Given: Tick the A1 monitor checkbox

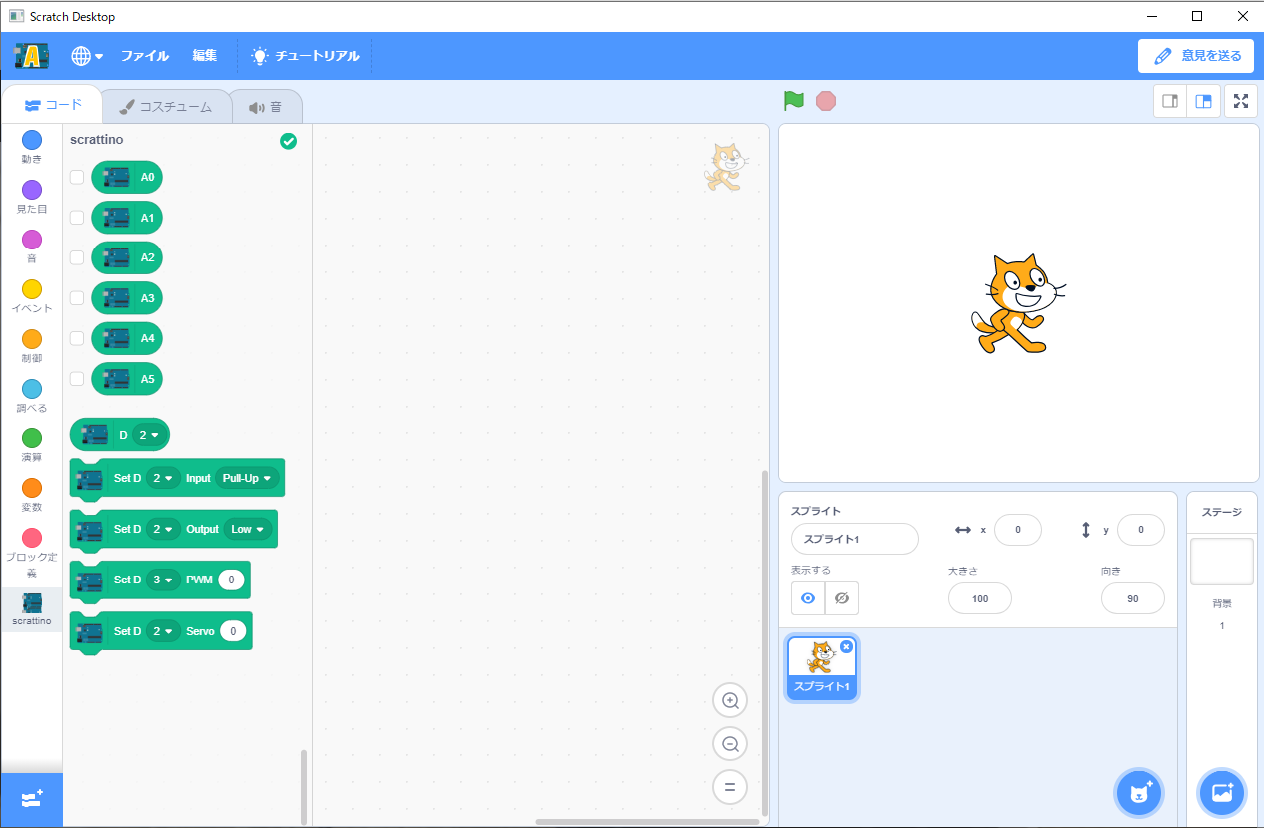Looking at the screenshot, I should pos(77,217).
